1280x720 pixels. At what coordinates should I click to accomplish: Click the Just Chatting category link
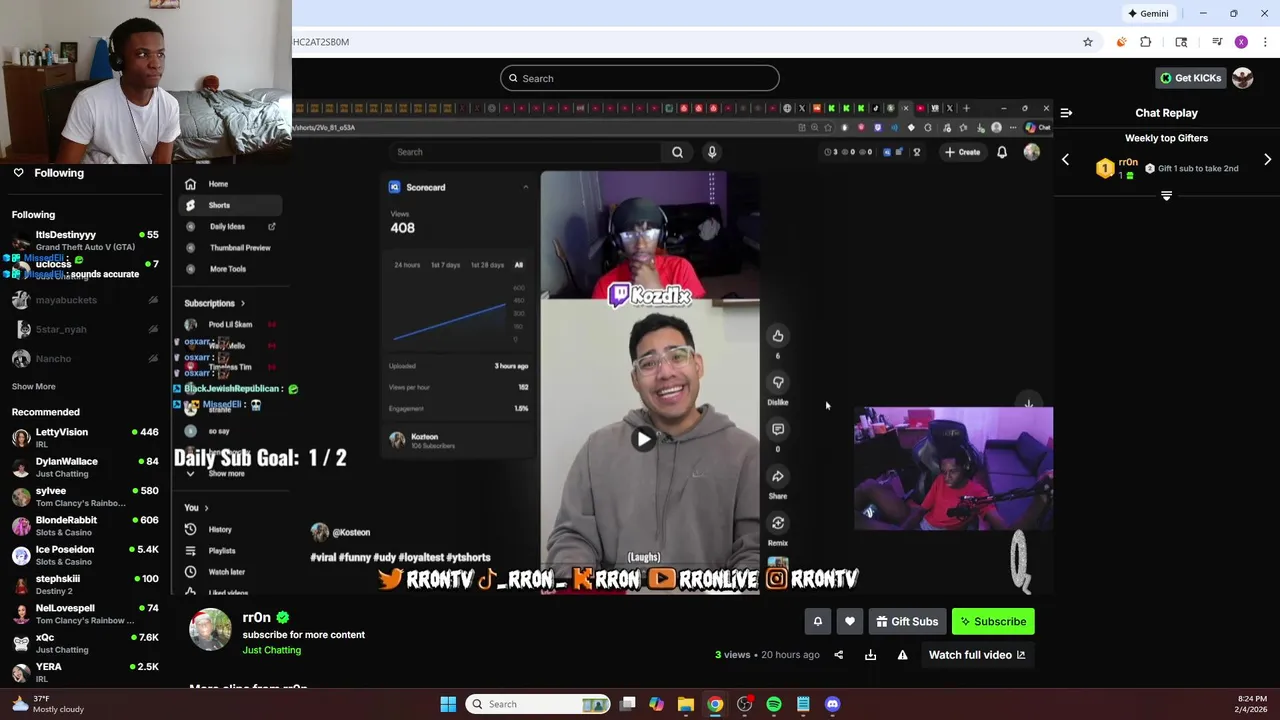point(271,650)
